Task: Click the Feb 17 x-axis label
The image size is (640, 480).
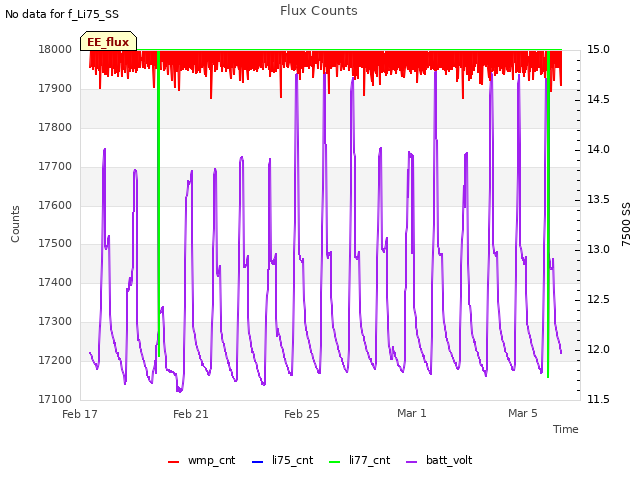Action: [x=80, y=414]
